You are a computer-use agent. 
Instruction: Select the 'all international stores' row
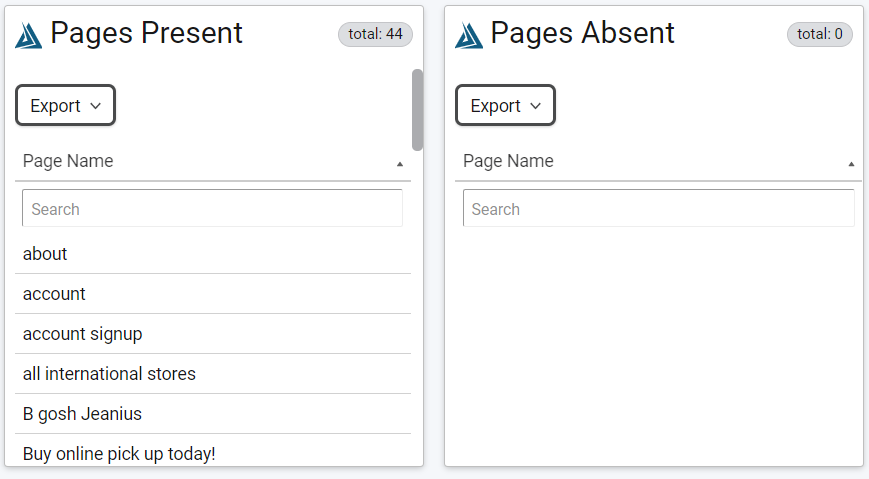click(213, 374)
